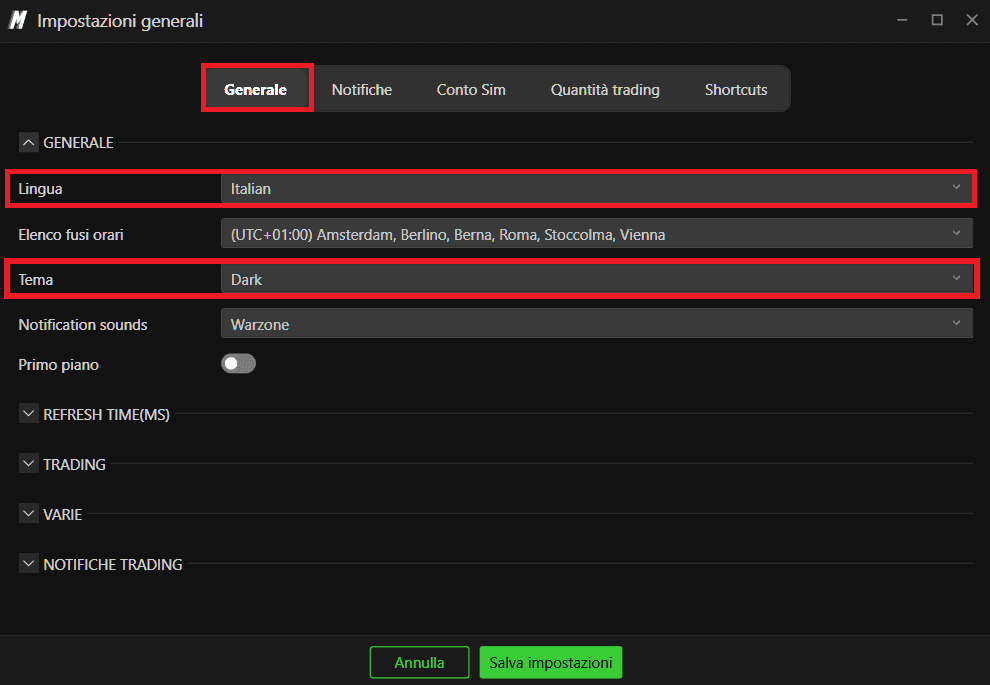Minimize the Impostazioni generali window
The image size is (990, 685).
point(902,20)
